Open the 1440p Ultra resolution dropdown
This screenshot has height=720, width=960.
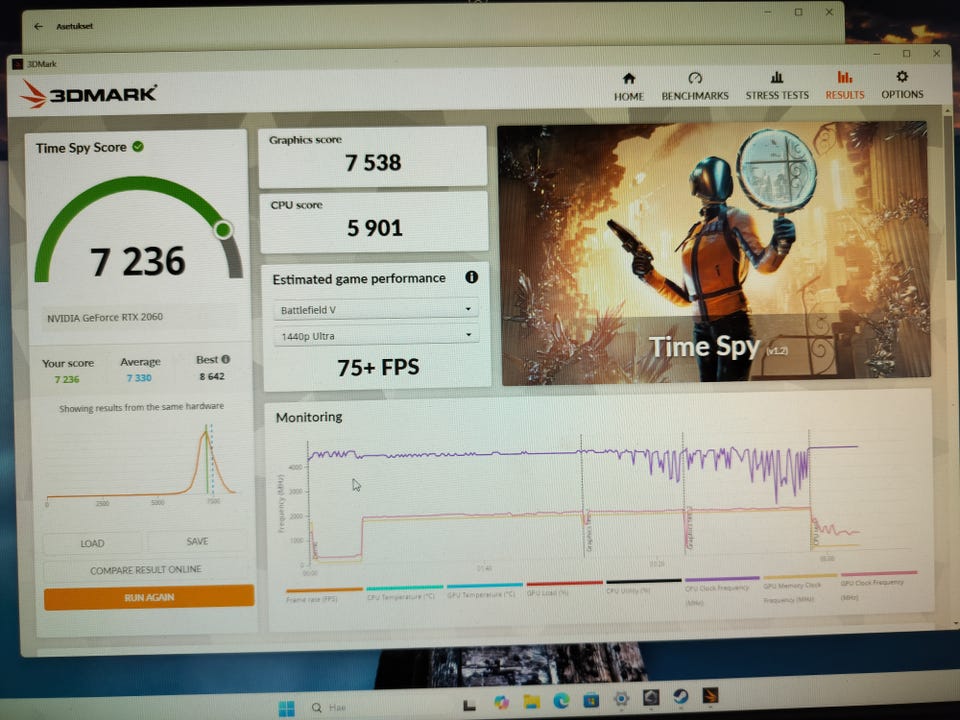coord(375,336)
